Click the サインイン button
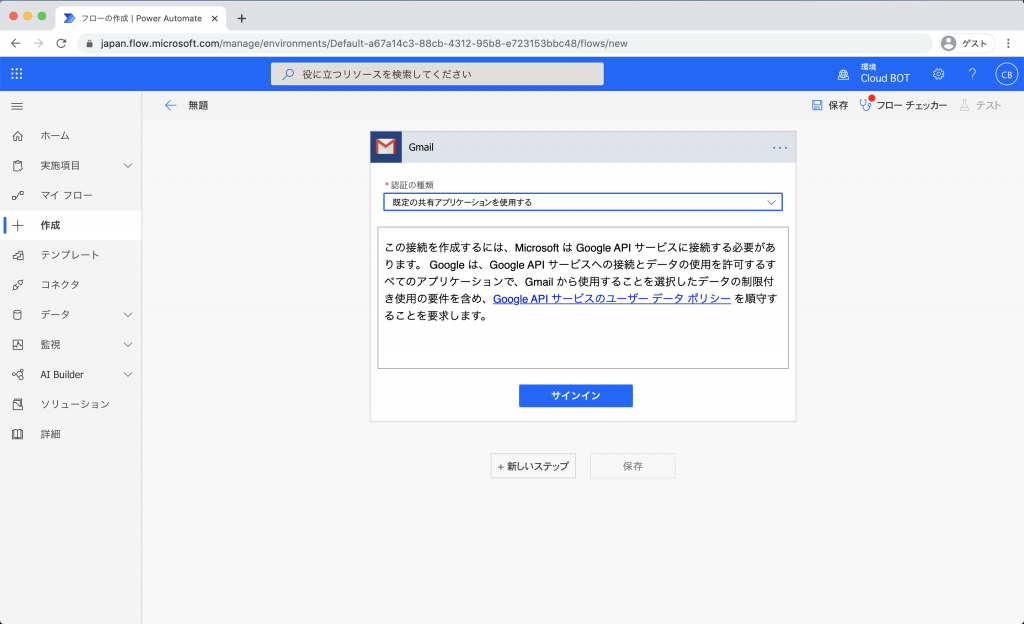The image size is (1024, 624). pyautogui.click(x=575, y=396)
